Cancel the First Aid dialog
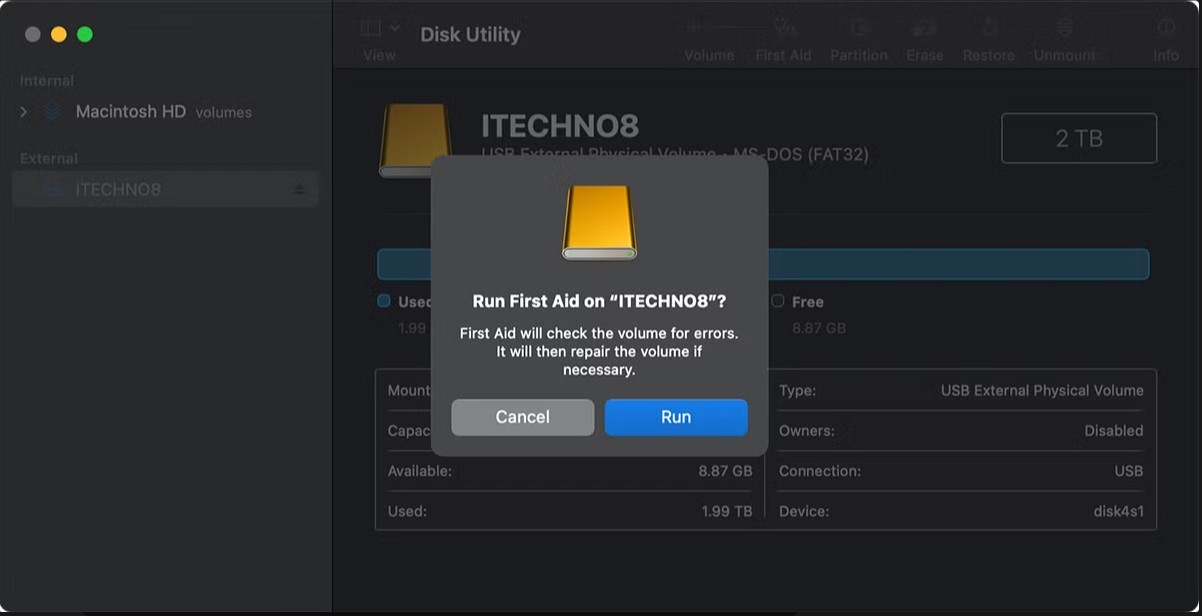1202x616 pixels. coord(522,417)
